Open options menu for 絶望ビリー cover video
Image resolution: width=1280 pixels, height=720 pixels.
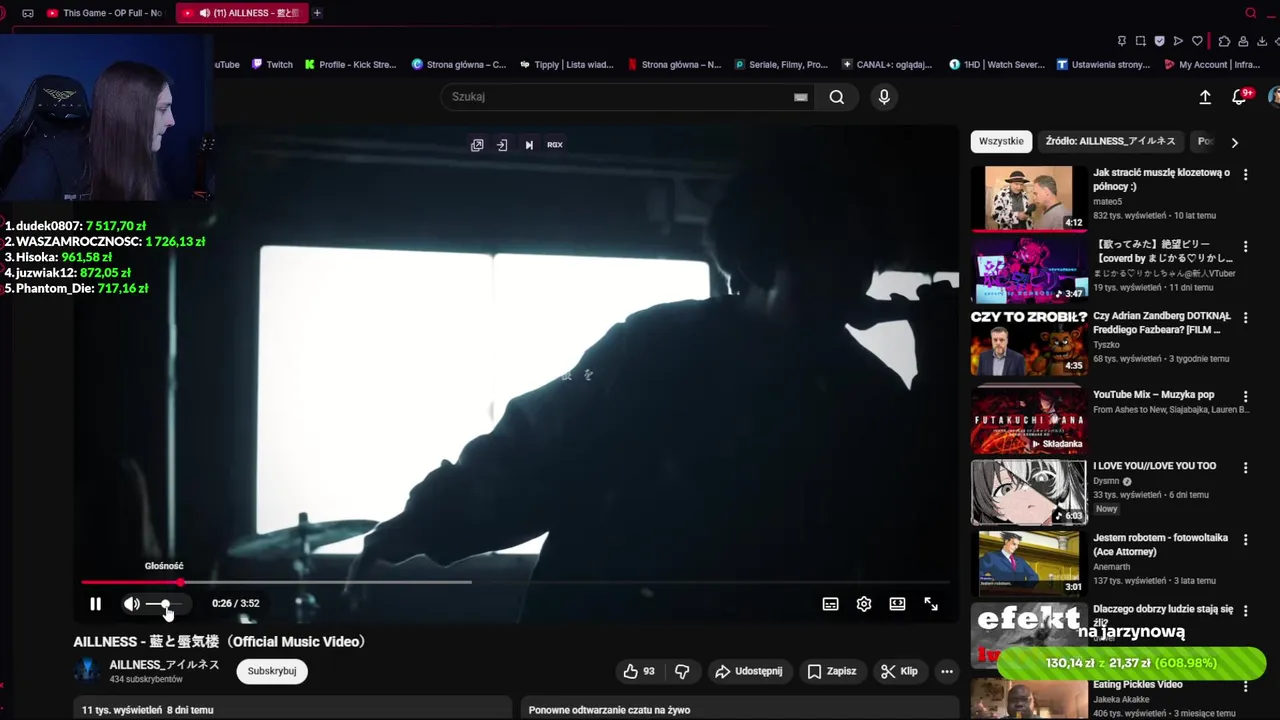pyautogui.click(x=1245, y=246)
